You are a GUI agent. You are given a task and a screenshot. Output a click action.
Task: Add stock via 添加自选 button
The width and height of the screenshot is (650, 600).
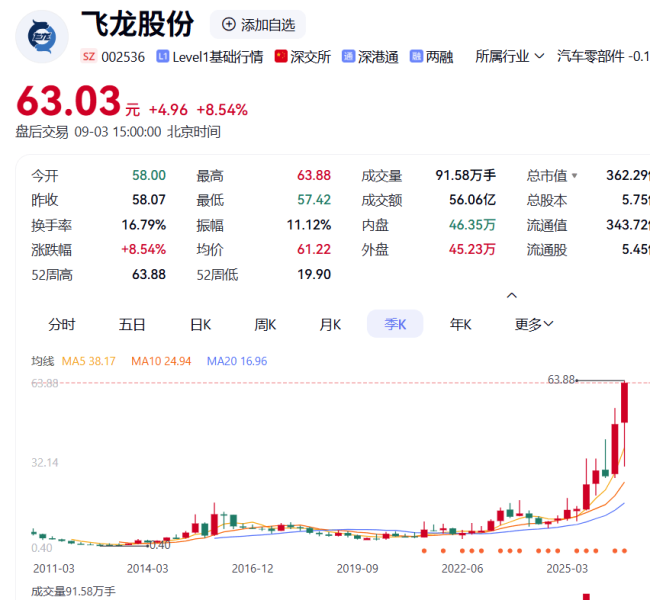click(258, 25)
